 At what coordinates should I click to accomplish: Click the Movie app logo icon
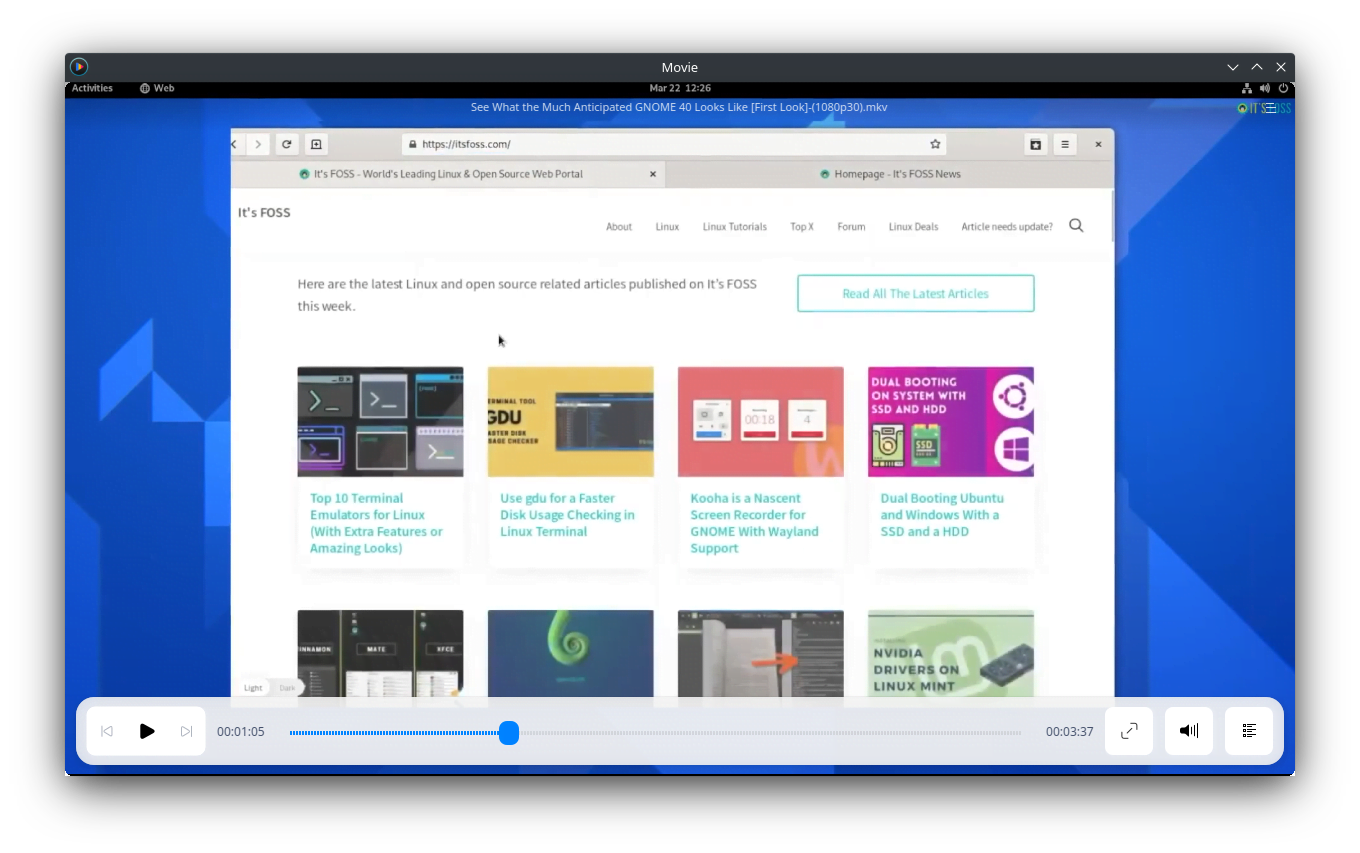[79, 67]
